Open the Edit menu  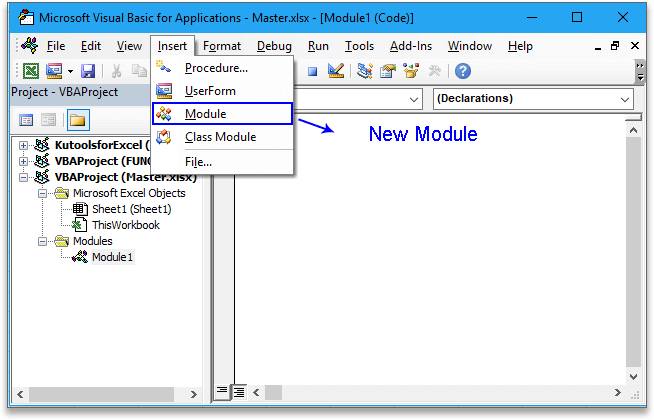[91, 46]
